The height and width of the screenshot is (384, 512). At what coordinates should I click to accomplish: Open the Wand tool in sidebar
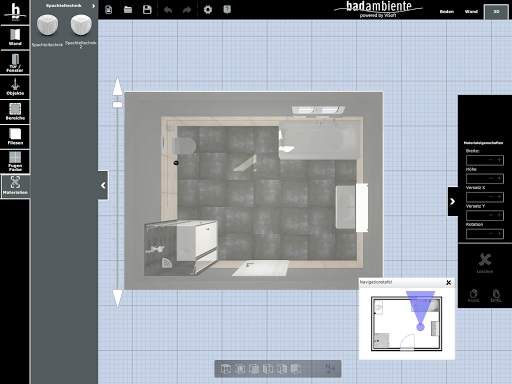tap(15, 37)
